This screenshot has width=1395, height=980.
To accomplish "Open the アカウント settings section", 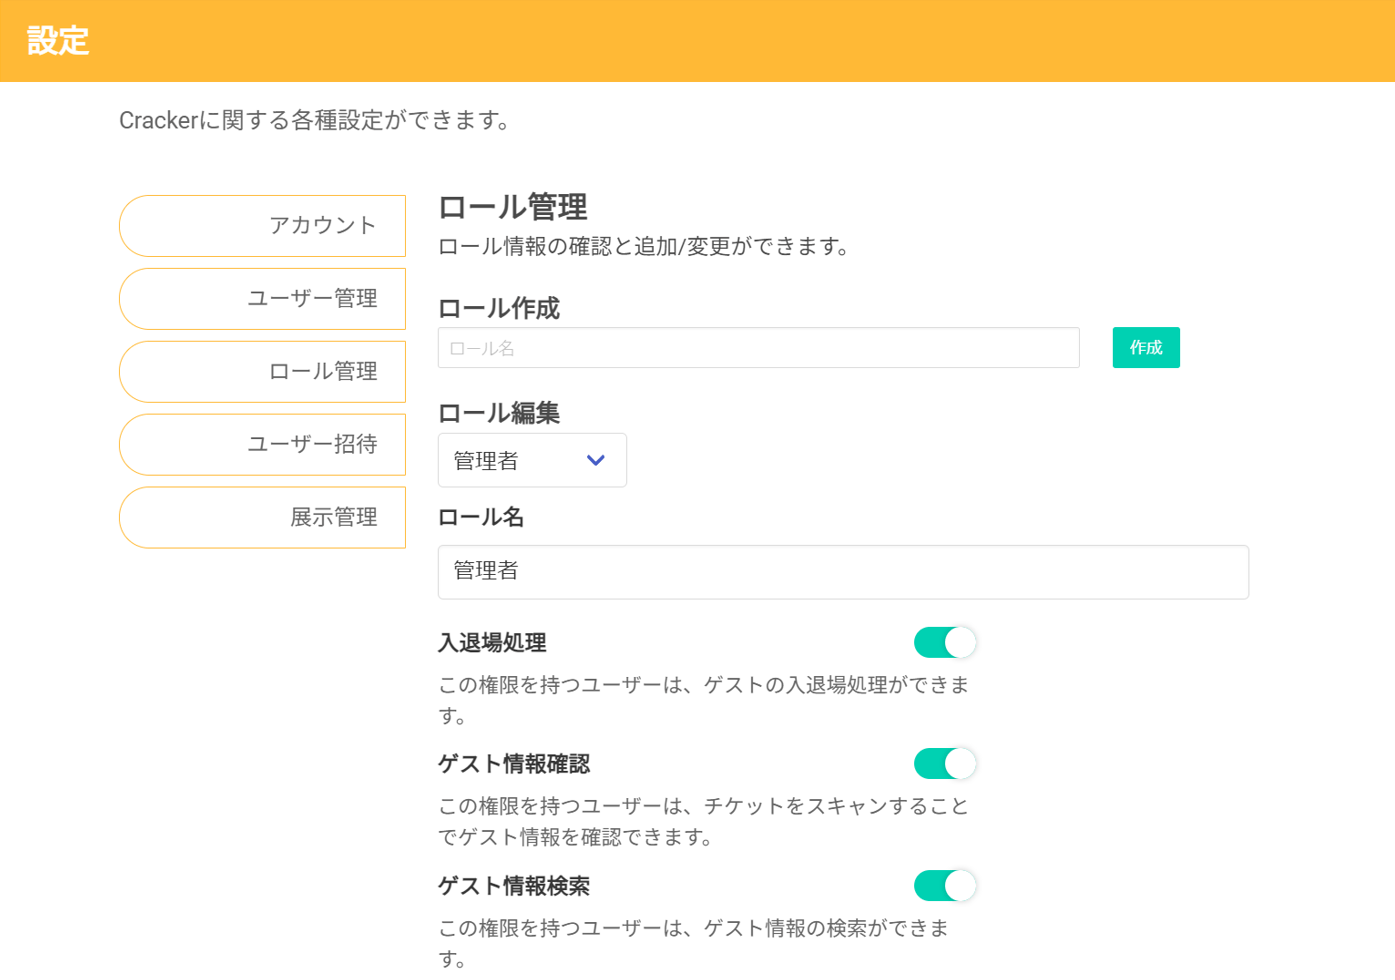I will (263, 226).
